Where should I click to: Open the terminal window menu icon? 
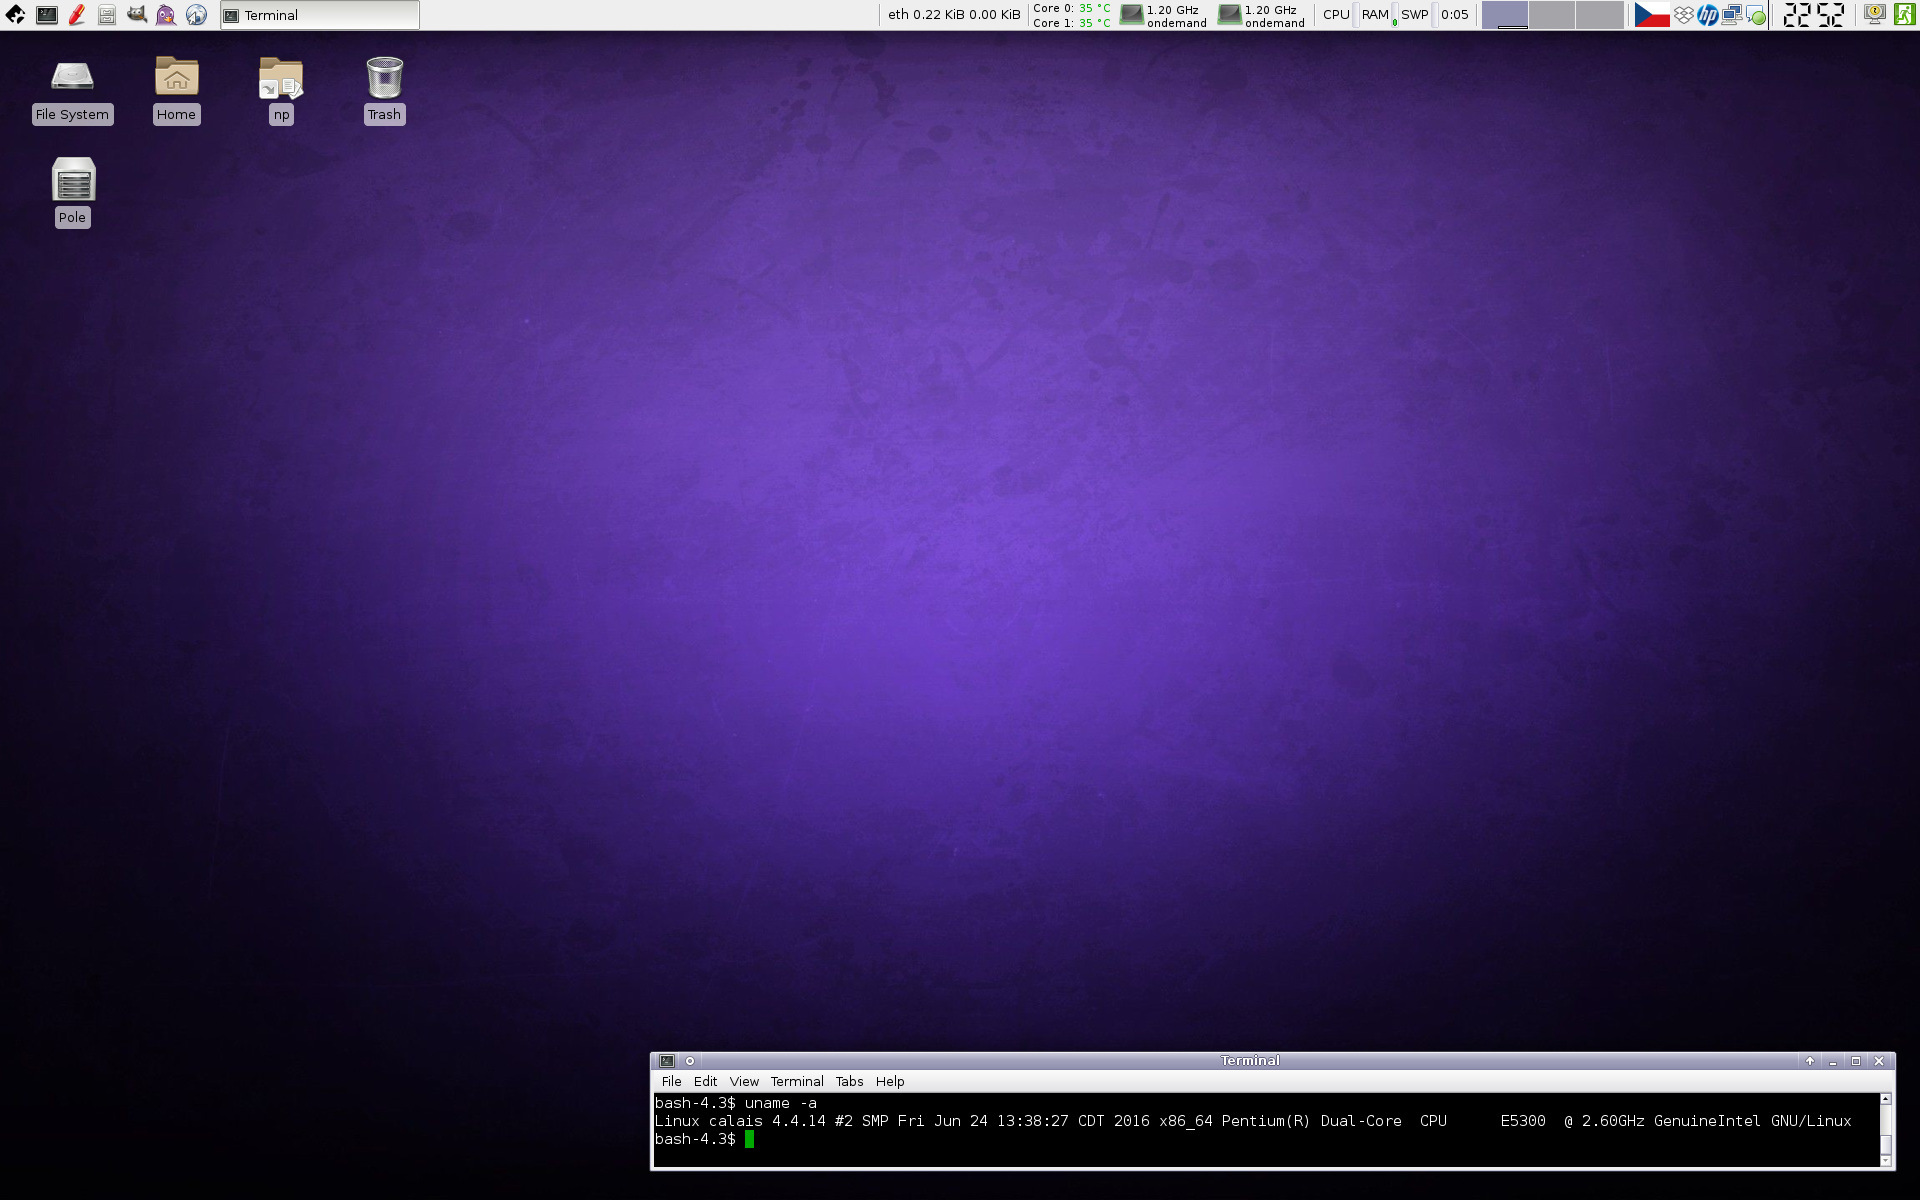point(667,1061)
